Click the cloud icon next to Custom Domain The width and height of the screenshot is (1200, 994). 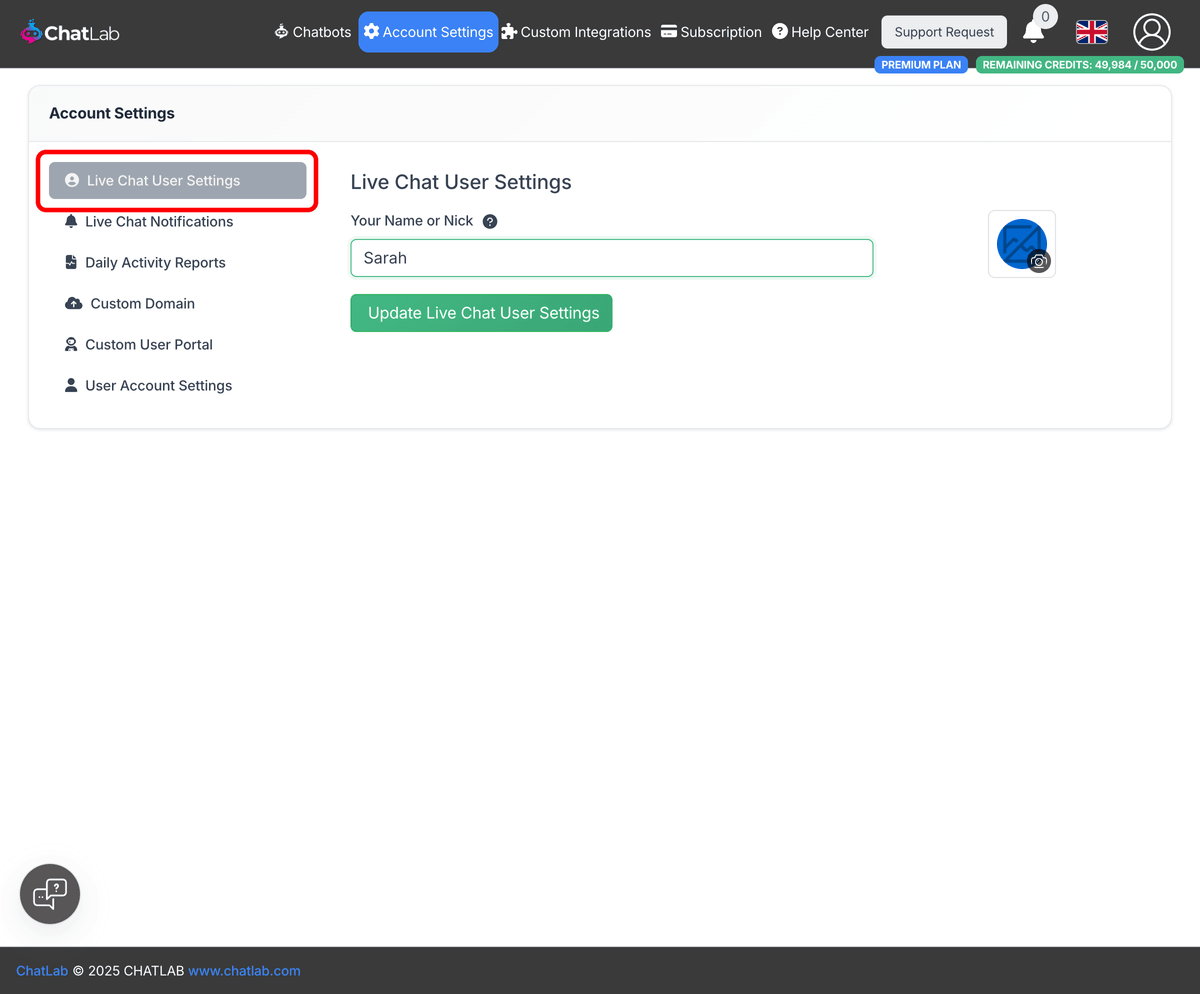(70, 303)
